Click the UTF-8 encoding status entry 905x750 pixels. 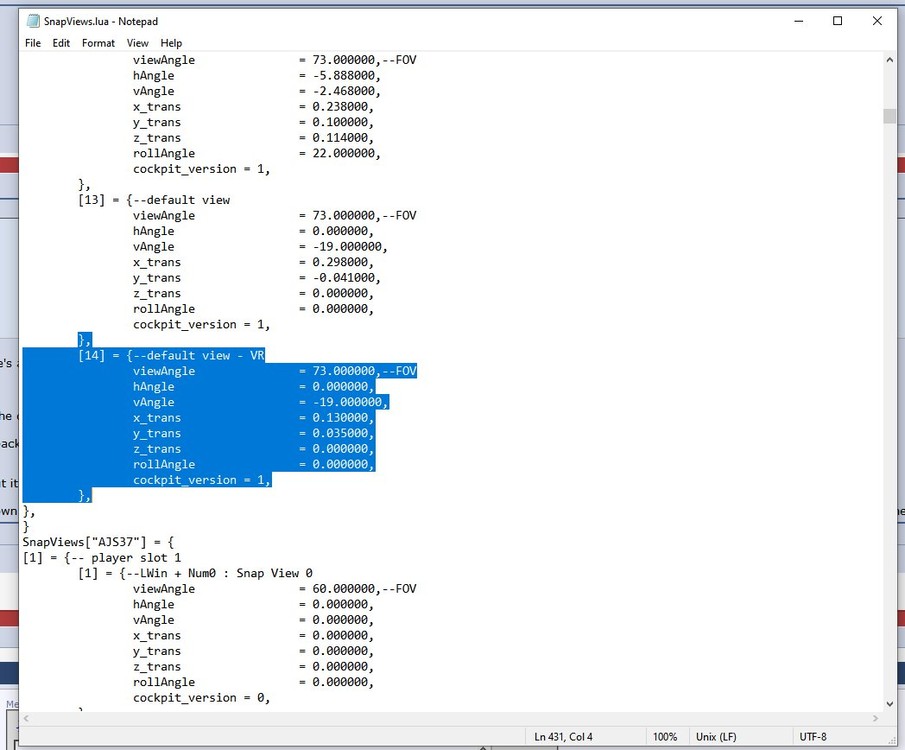[x=813, y=737]
